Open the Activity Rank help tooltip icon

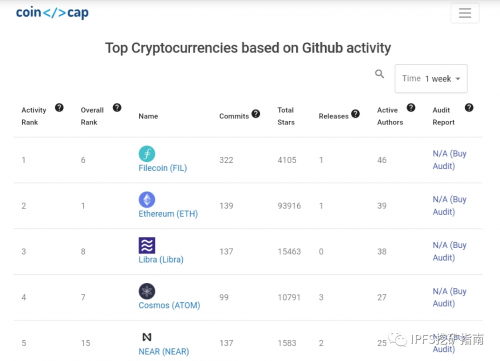pyautogui.click(x=59, y=108)
